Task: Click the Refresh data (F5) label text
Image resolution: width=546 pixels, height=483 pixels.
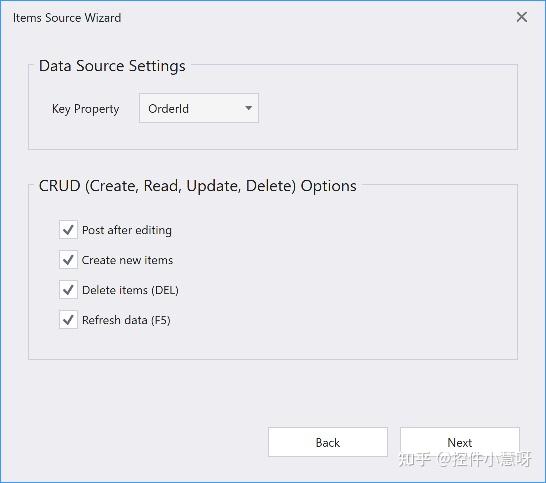Action: (126, 320)
